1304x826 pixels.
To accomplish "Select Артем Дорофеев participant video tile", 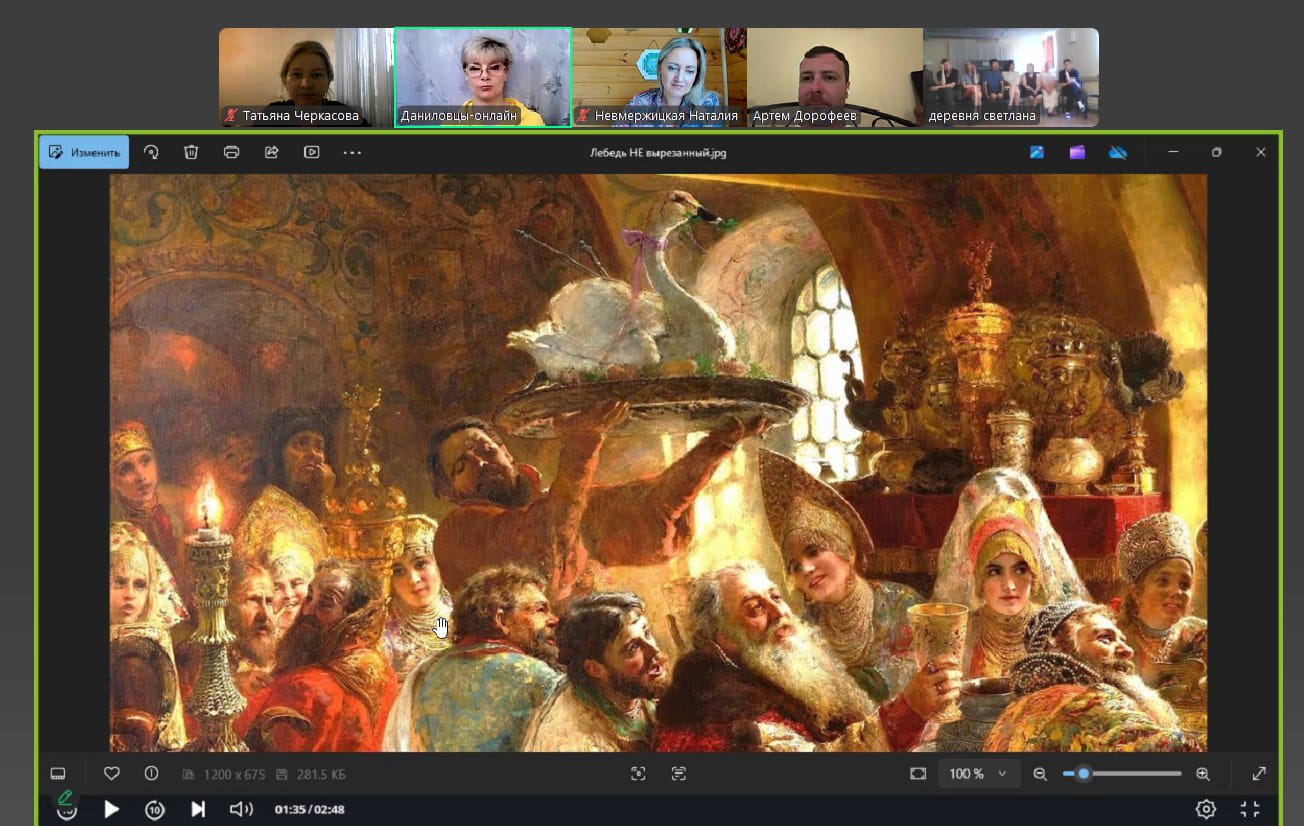I will (834, 77).
